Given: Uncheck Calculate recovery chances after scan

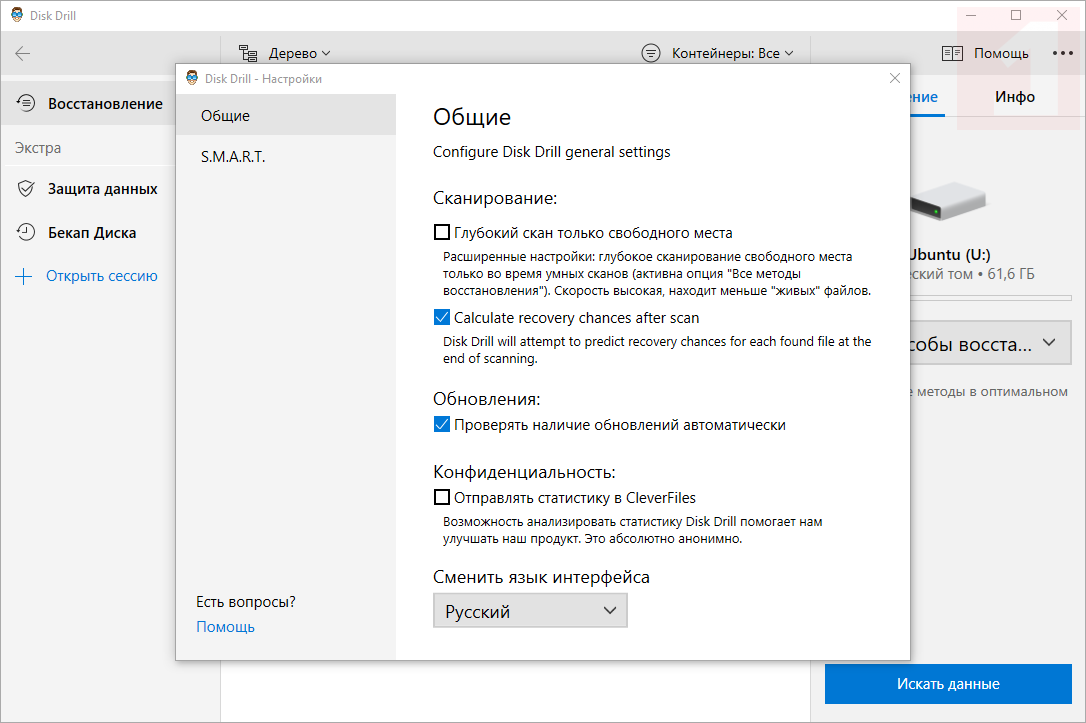Looking at the screenshot, I should click(x=442, y=318).
